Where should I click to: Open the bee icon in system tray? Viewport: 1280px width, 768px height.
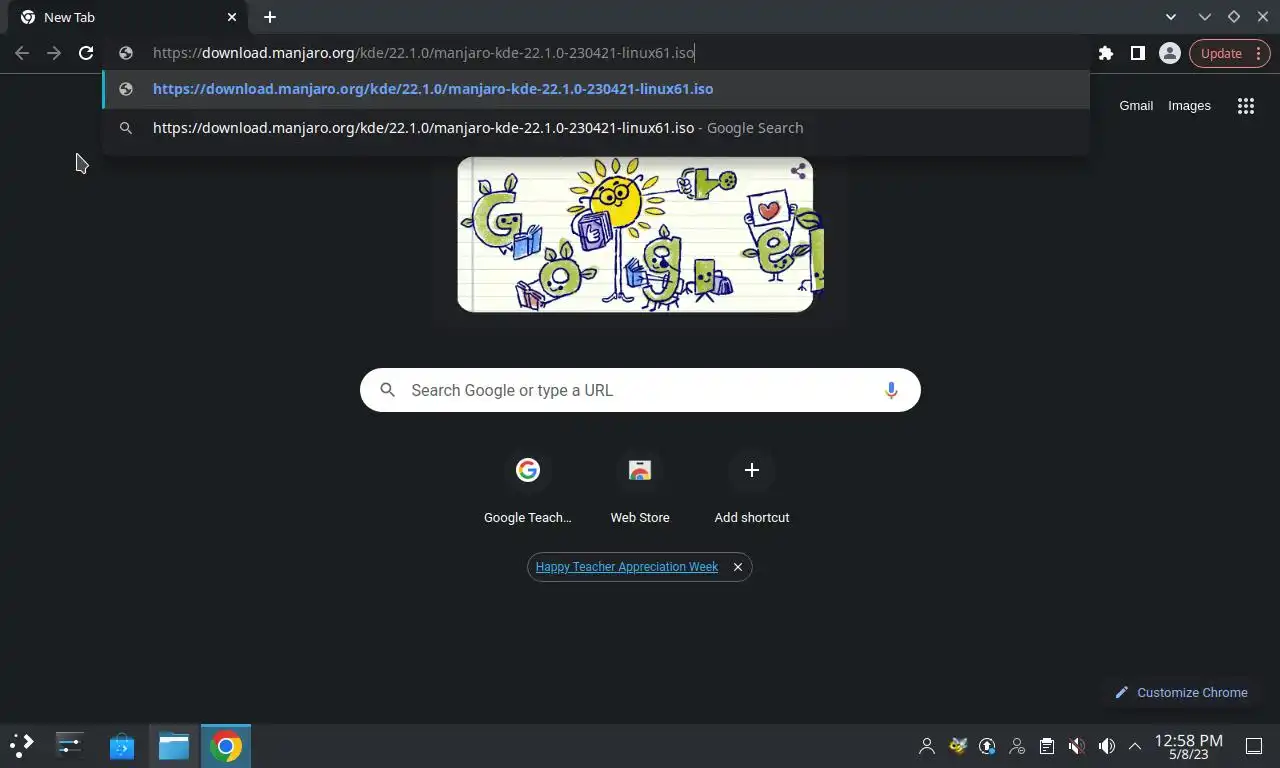point(957,746)
